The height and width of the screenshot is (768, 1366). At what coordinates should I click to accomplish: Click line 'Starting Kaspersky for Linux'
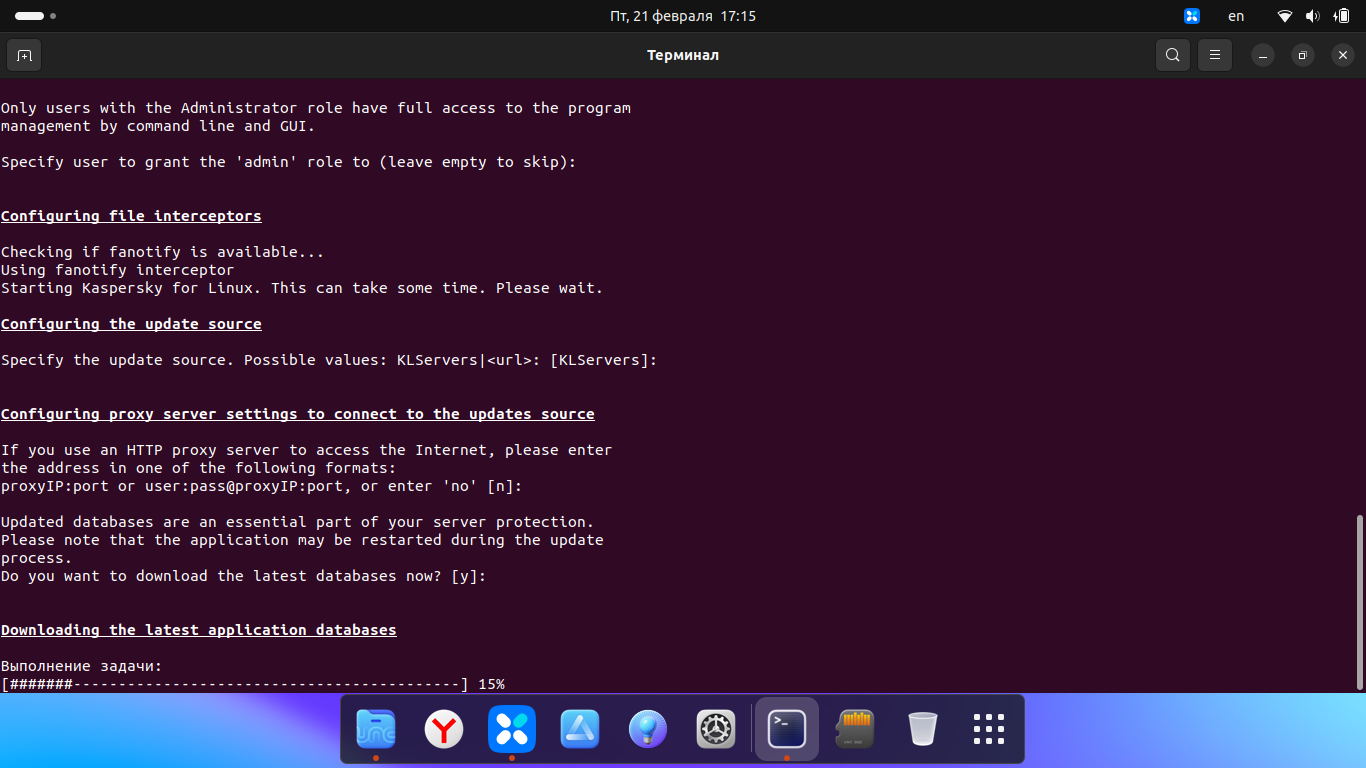(x=302, y=288)
